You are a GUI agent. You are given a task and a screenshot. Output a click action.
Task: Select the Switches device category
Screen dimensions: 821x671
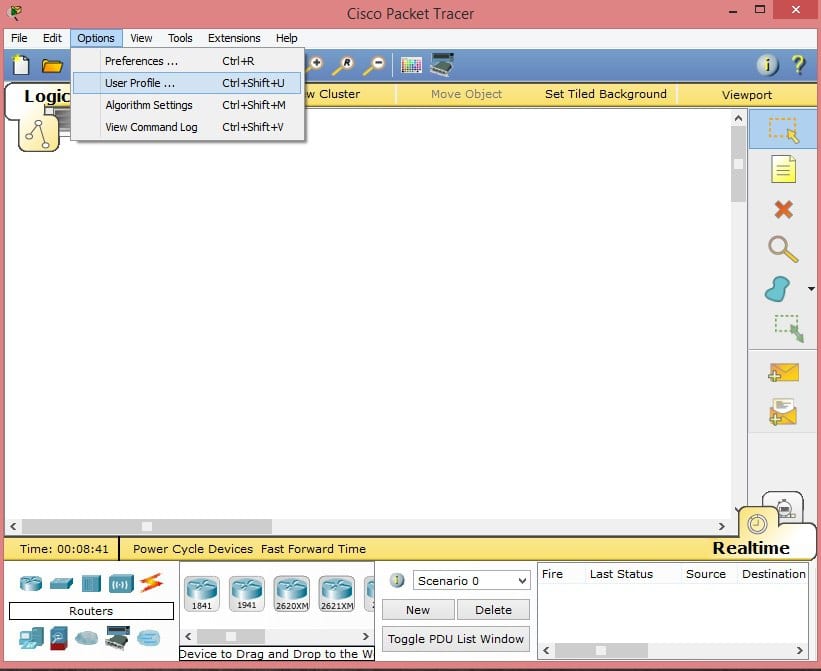click(x=61, y=583)
